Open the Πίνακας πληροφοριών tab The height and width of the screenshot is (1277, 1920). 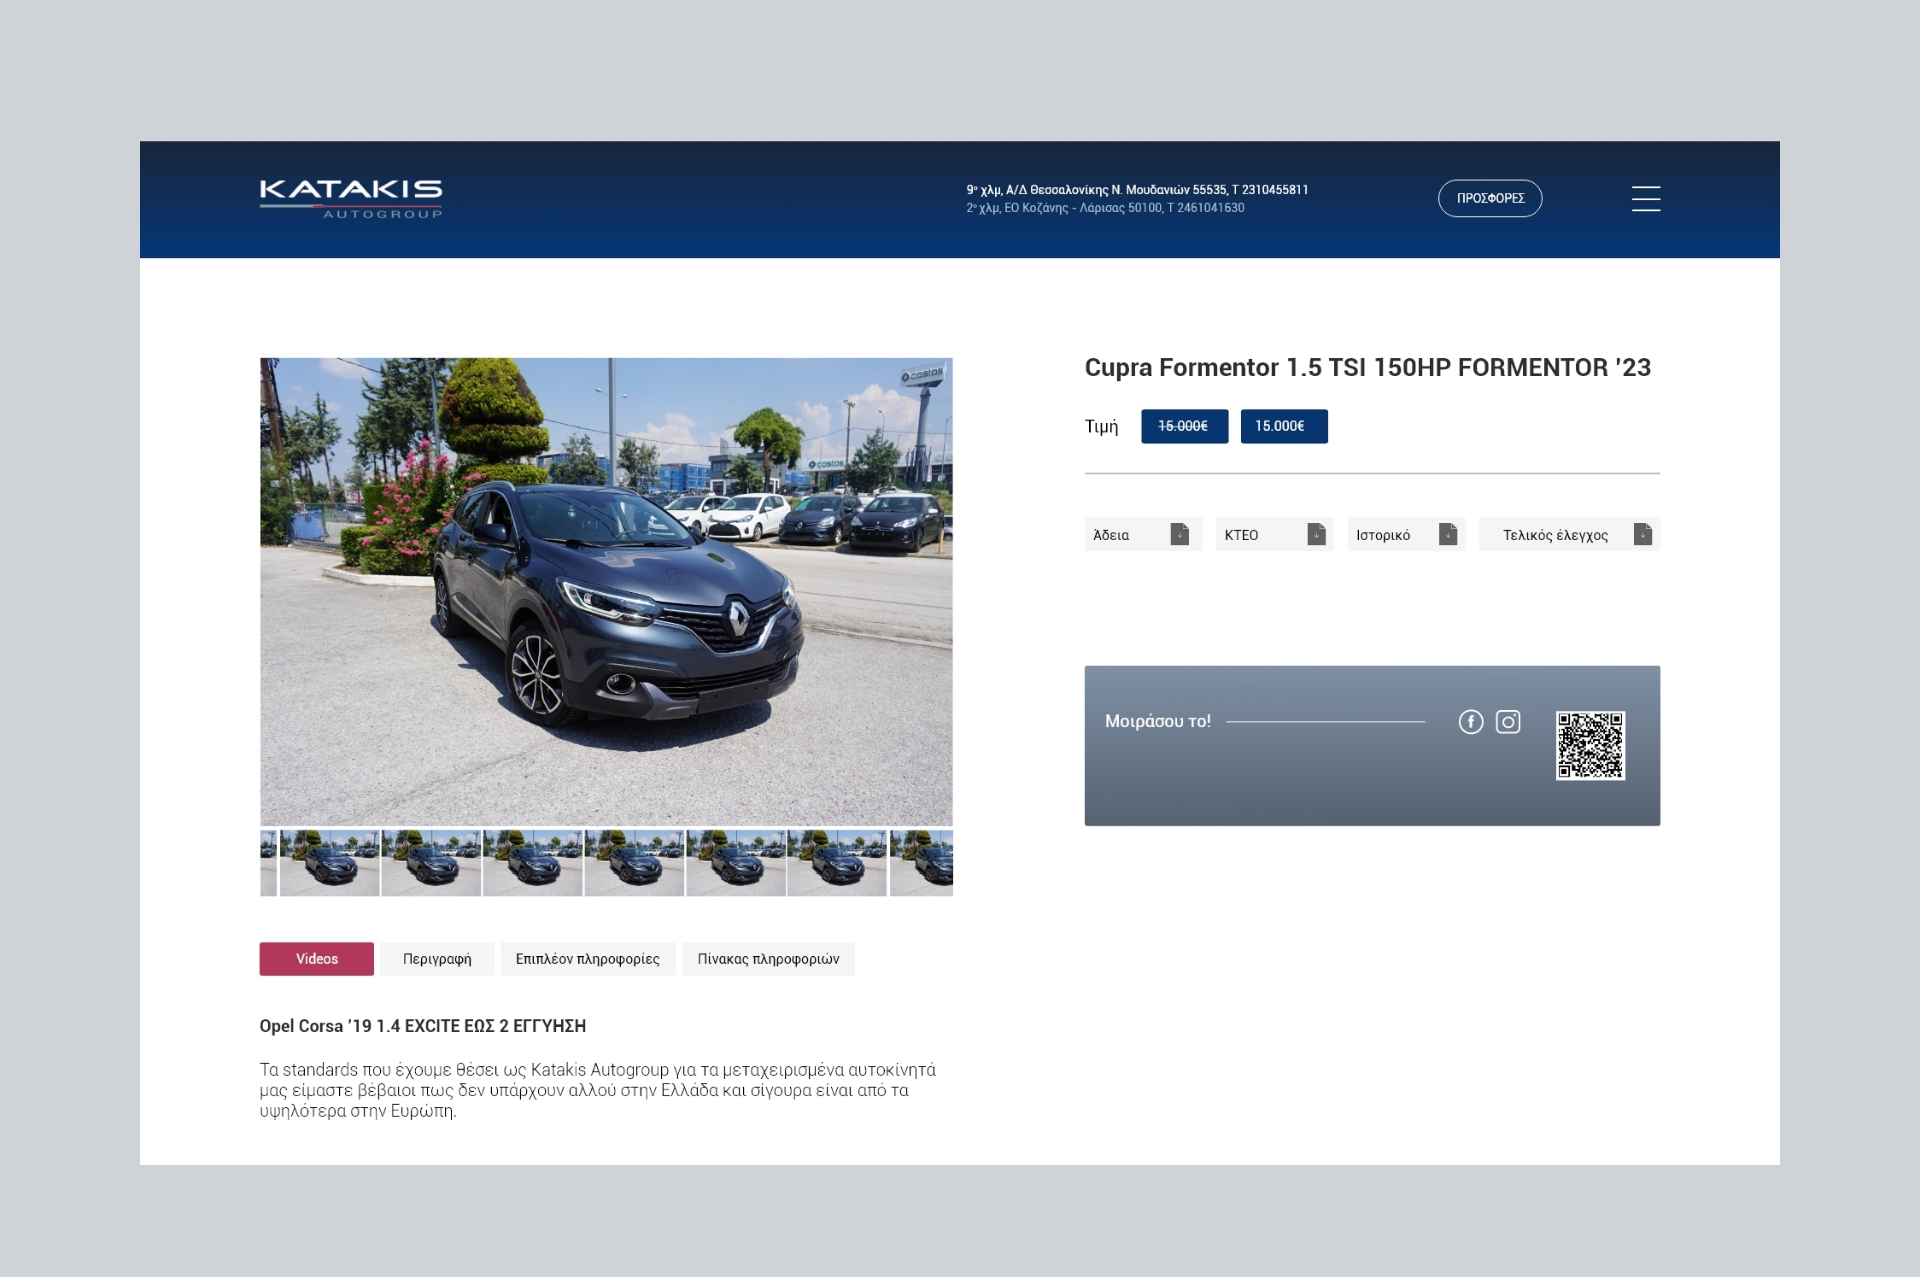768,959
